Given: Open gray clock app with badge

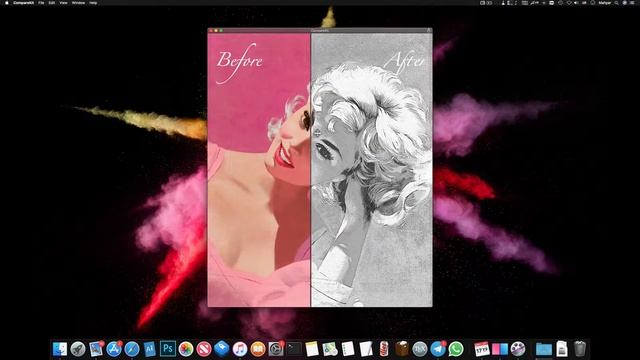Looking at the screenshot, I should (276, 349).
